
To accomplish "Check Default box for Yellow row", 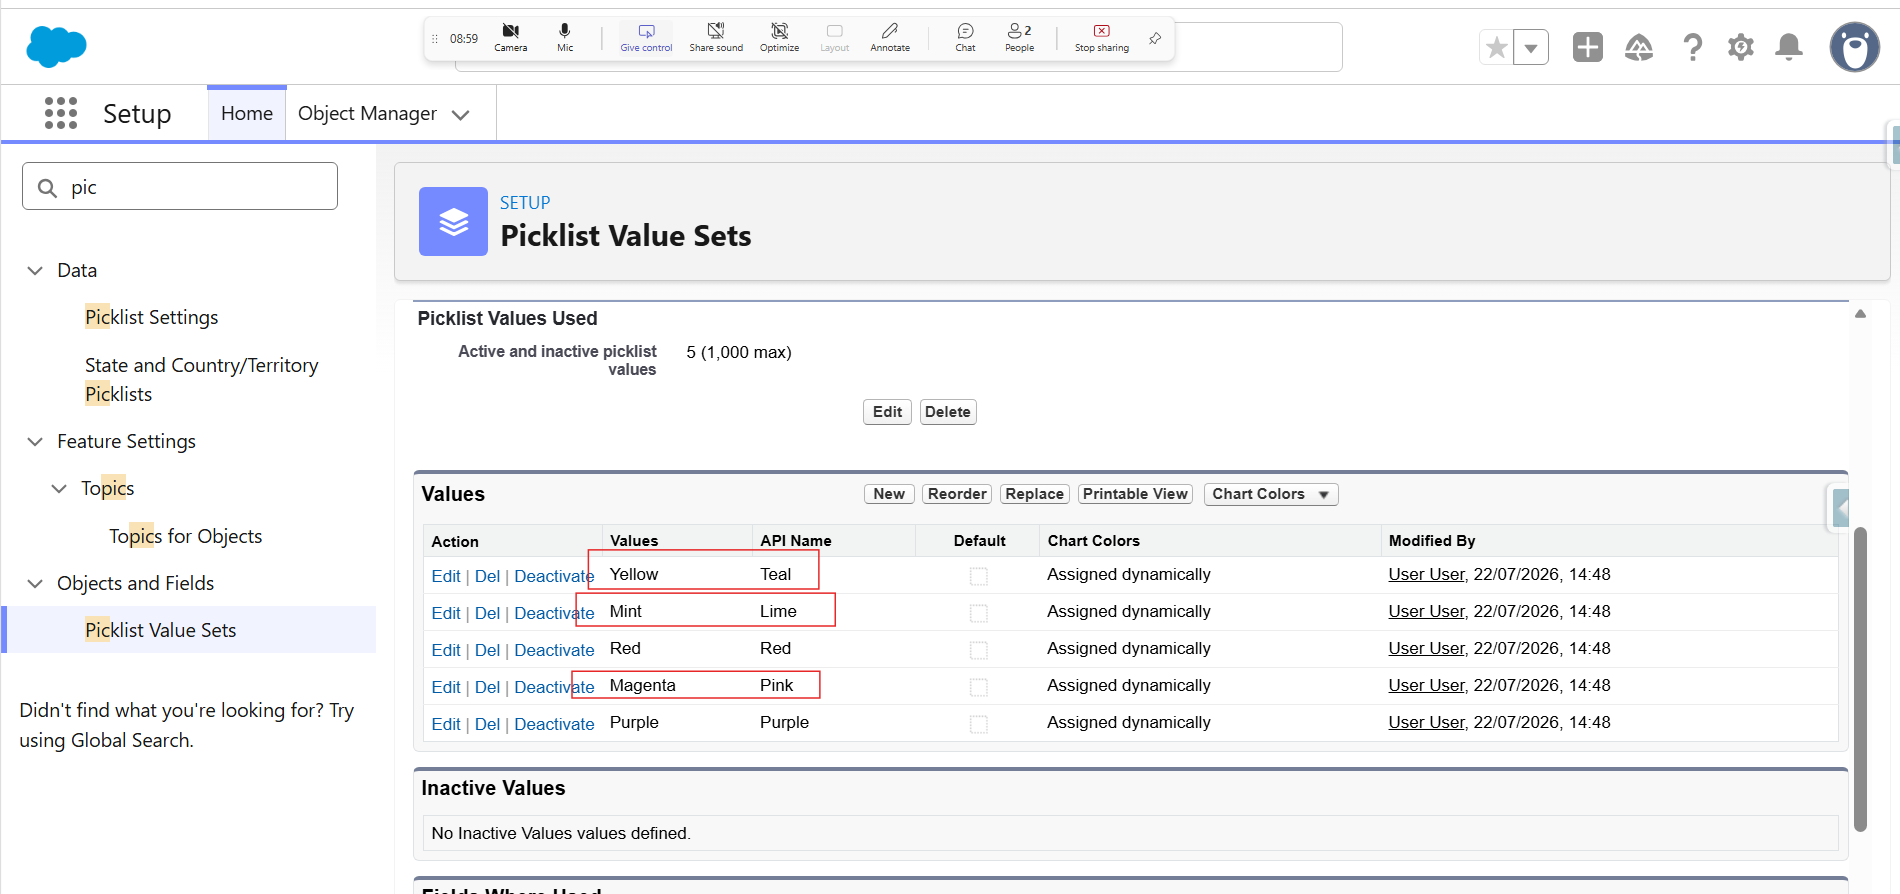I will tap(979, 576).
